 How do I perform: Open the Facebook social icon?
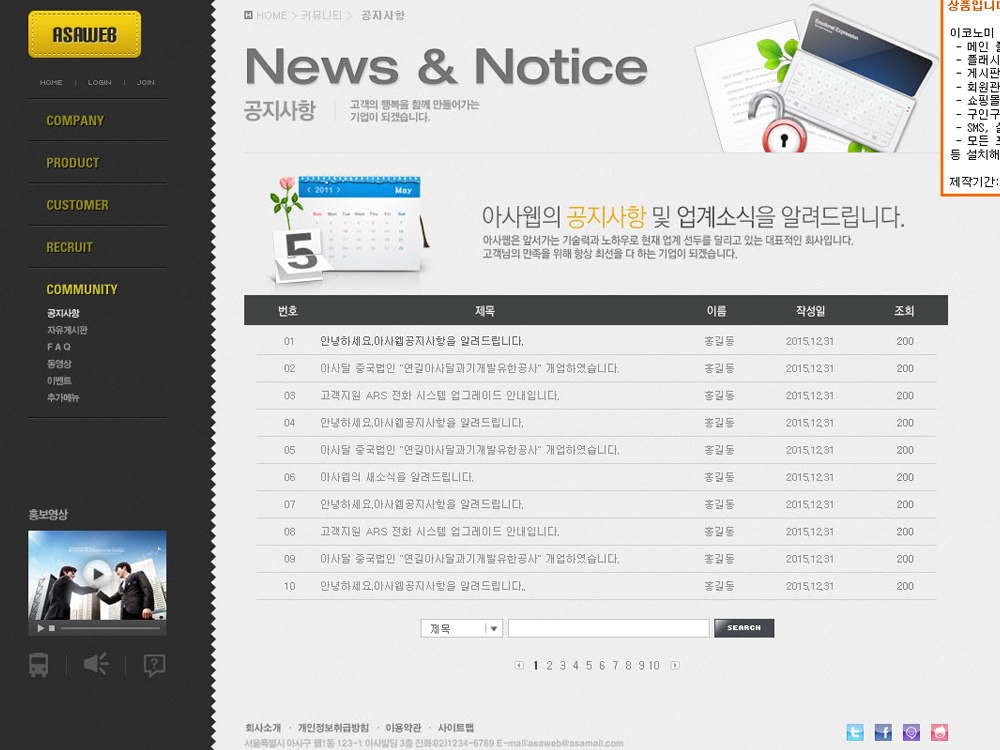coord(883,732)
